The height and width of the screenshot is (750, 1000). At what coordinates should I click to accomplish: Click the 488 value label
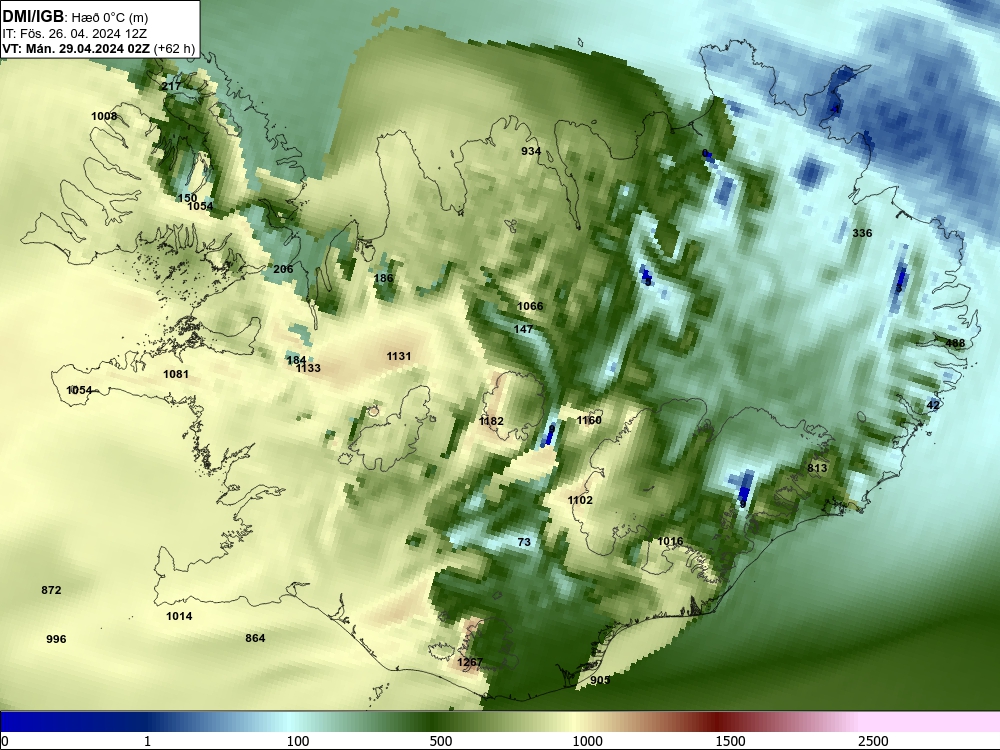955,343
